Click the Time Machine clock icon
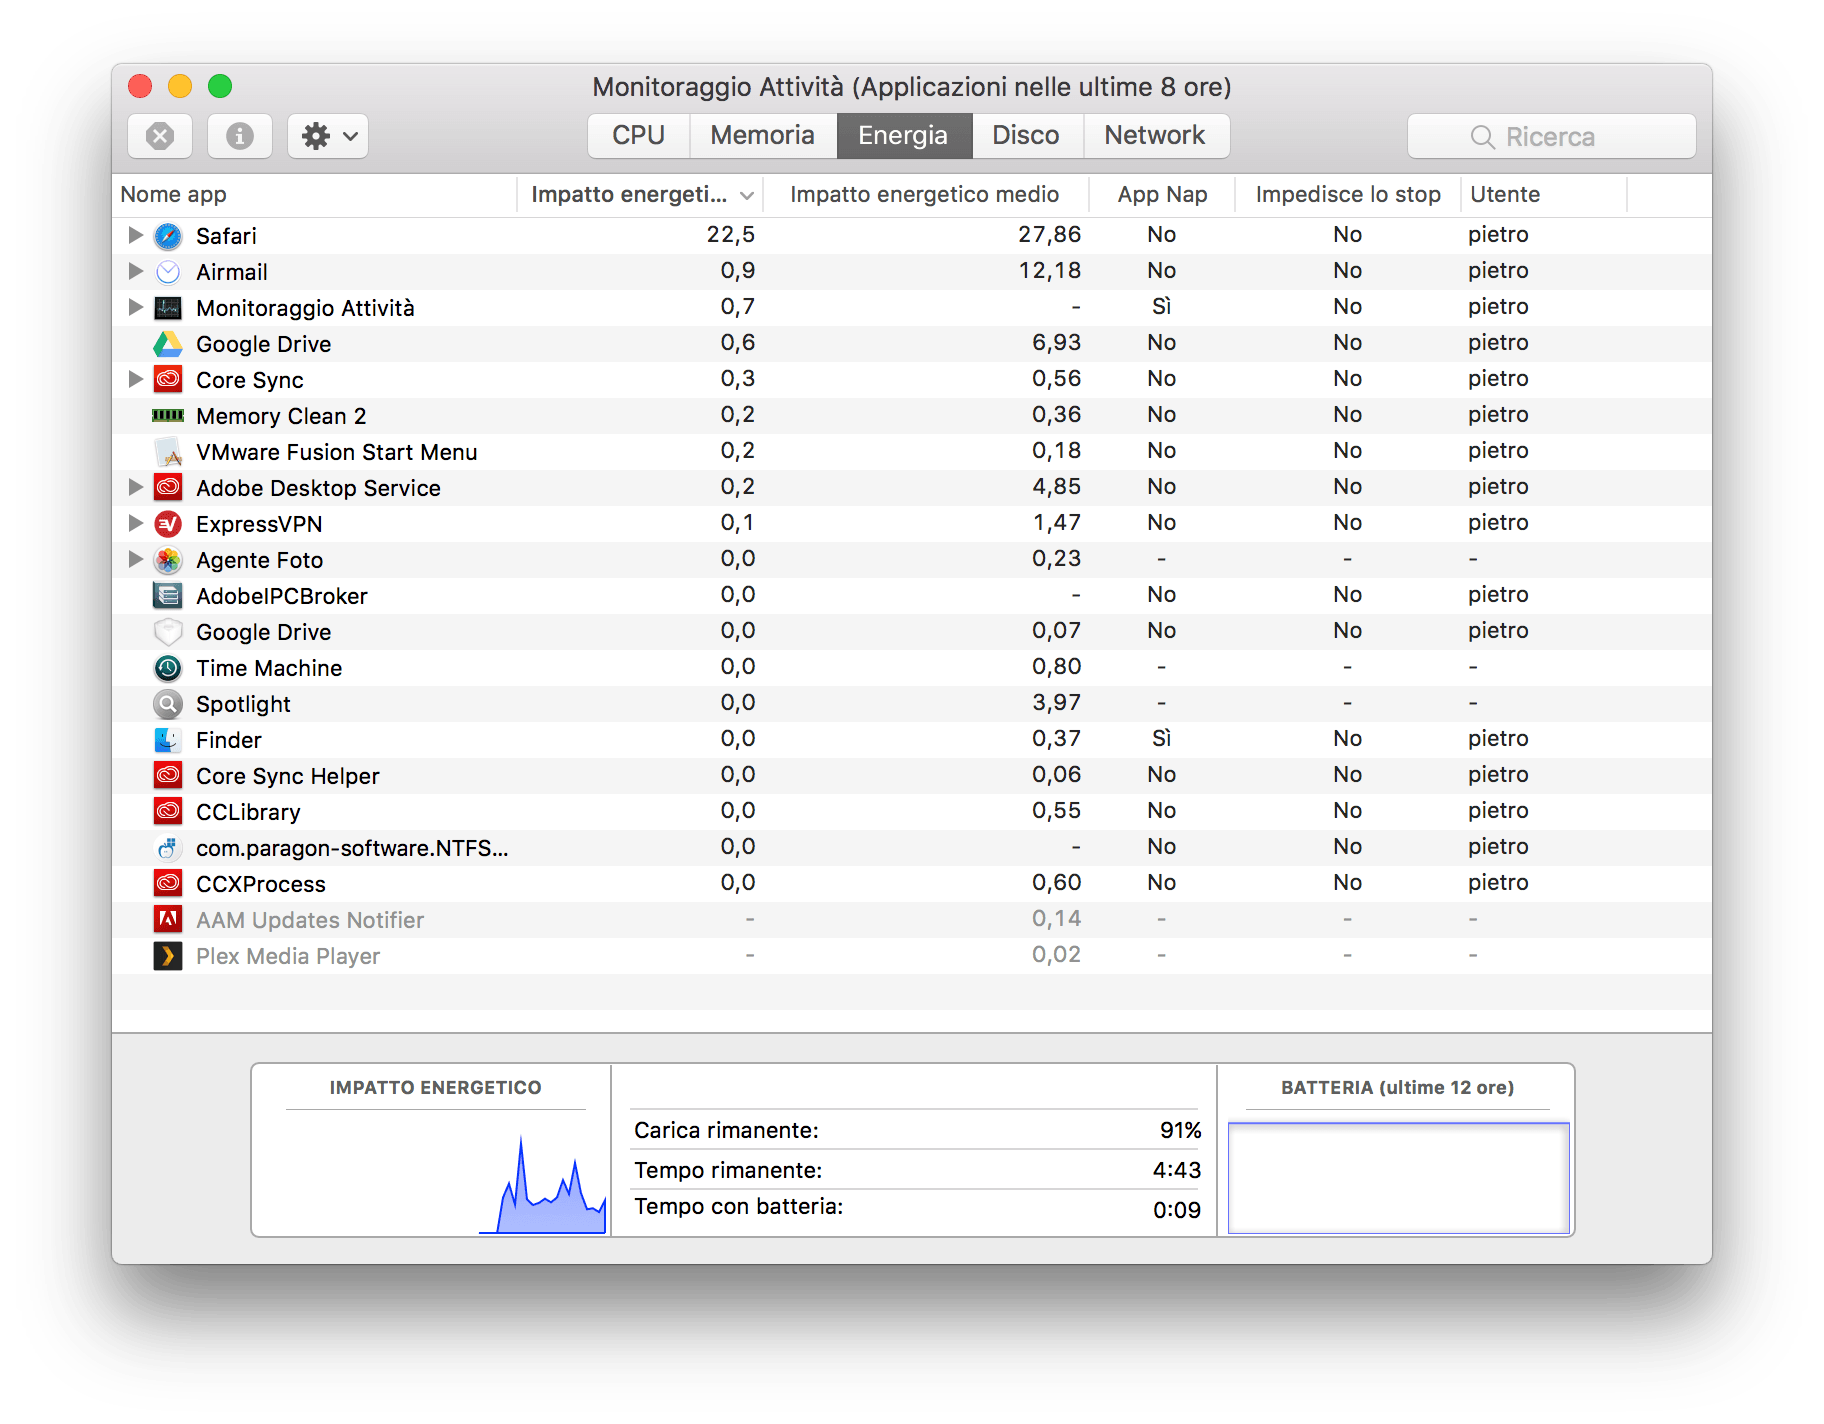The height and width of the screenshot is (1424, 1824). (x=168, y=668)
